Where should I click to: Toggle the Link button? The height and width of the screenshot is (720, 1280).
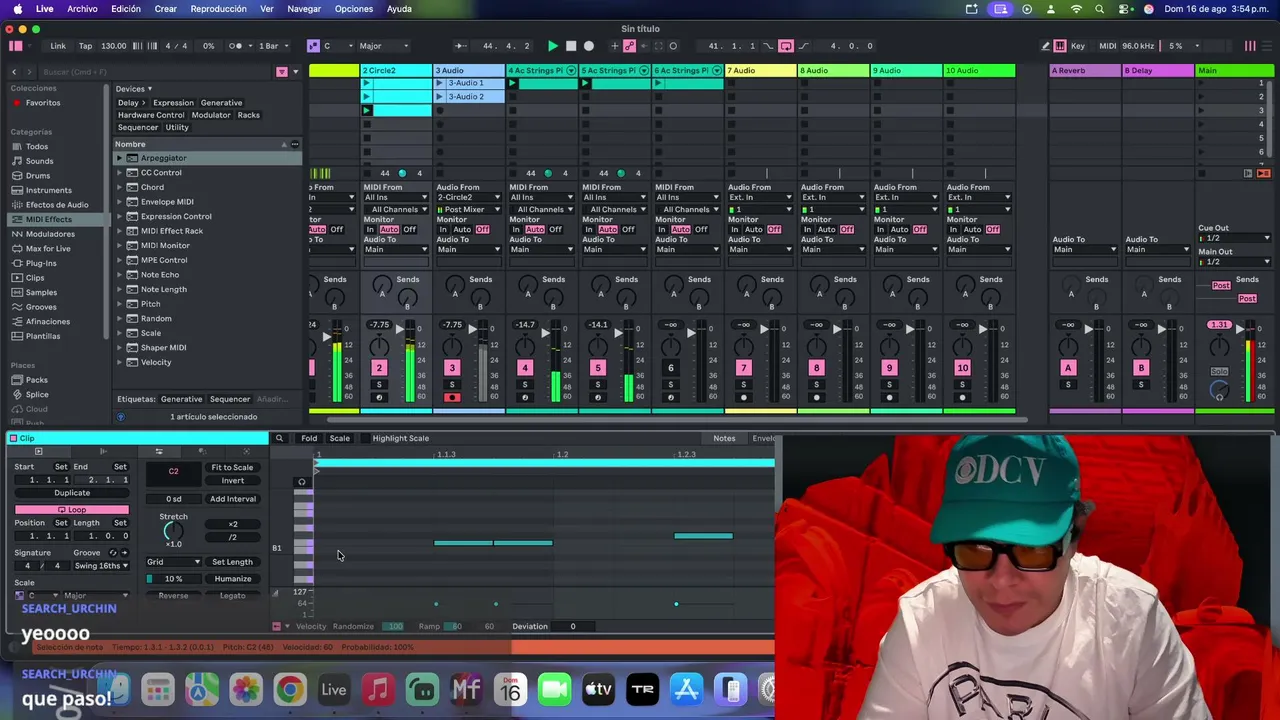coord(58,46)
